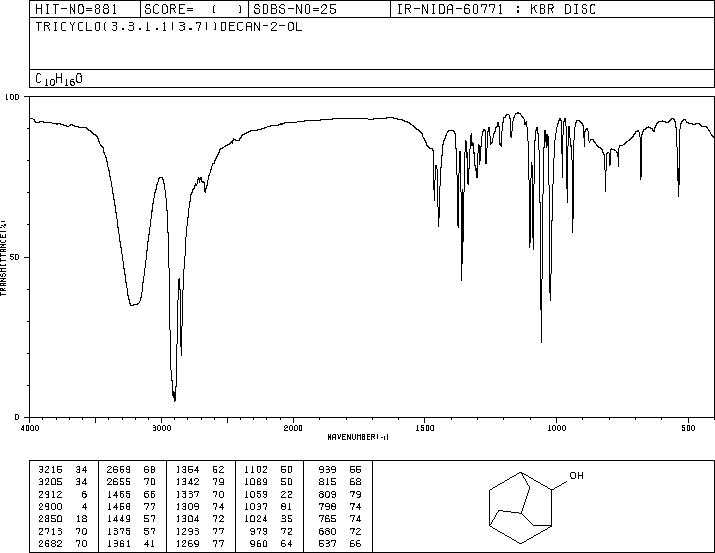Select peak table entry 765
Viewport: 715px width, 553px height.
coord(327,519)
